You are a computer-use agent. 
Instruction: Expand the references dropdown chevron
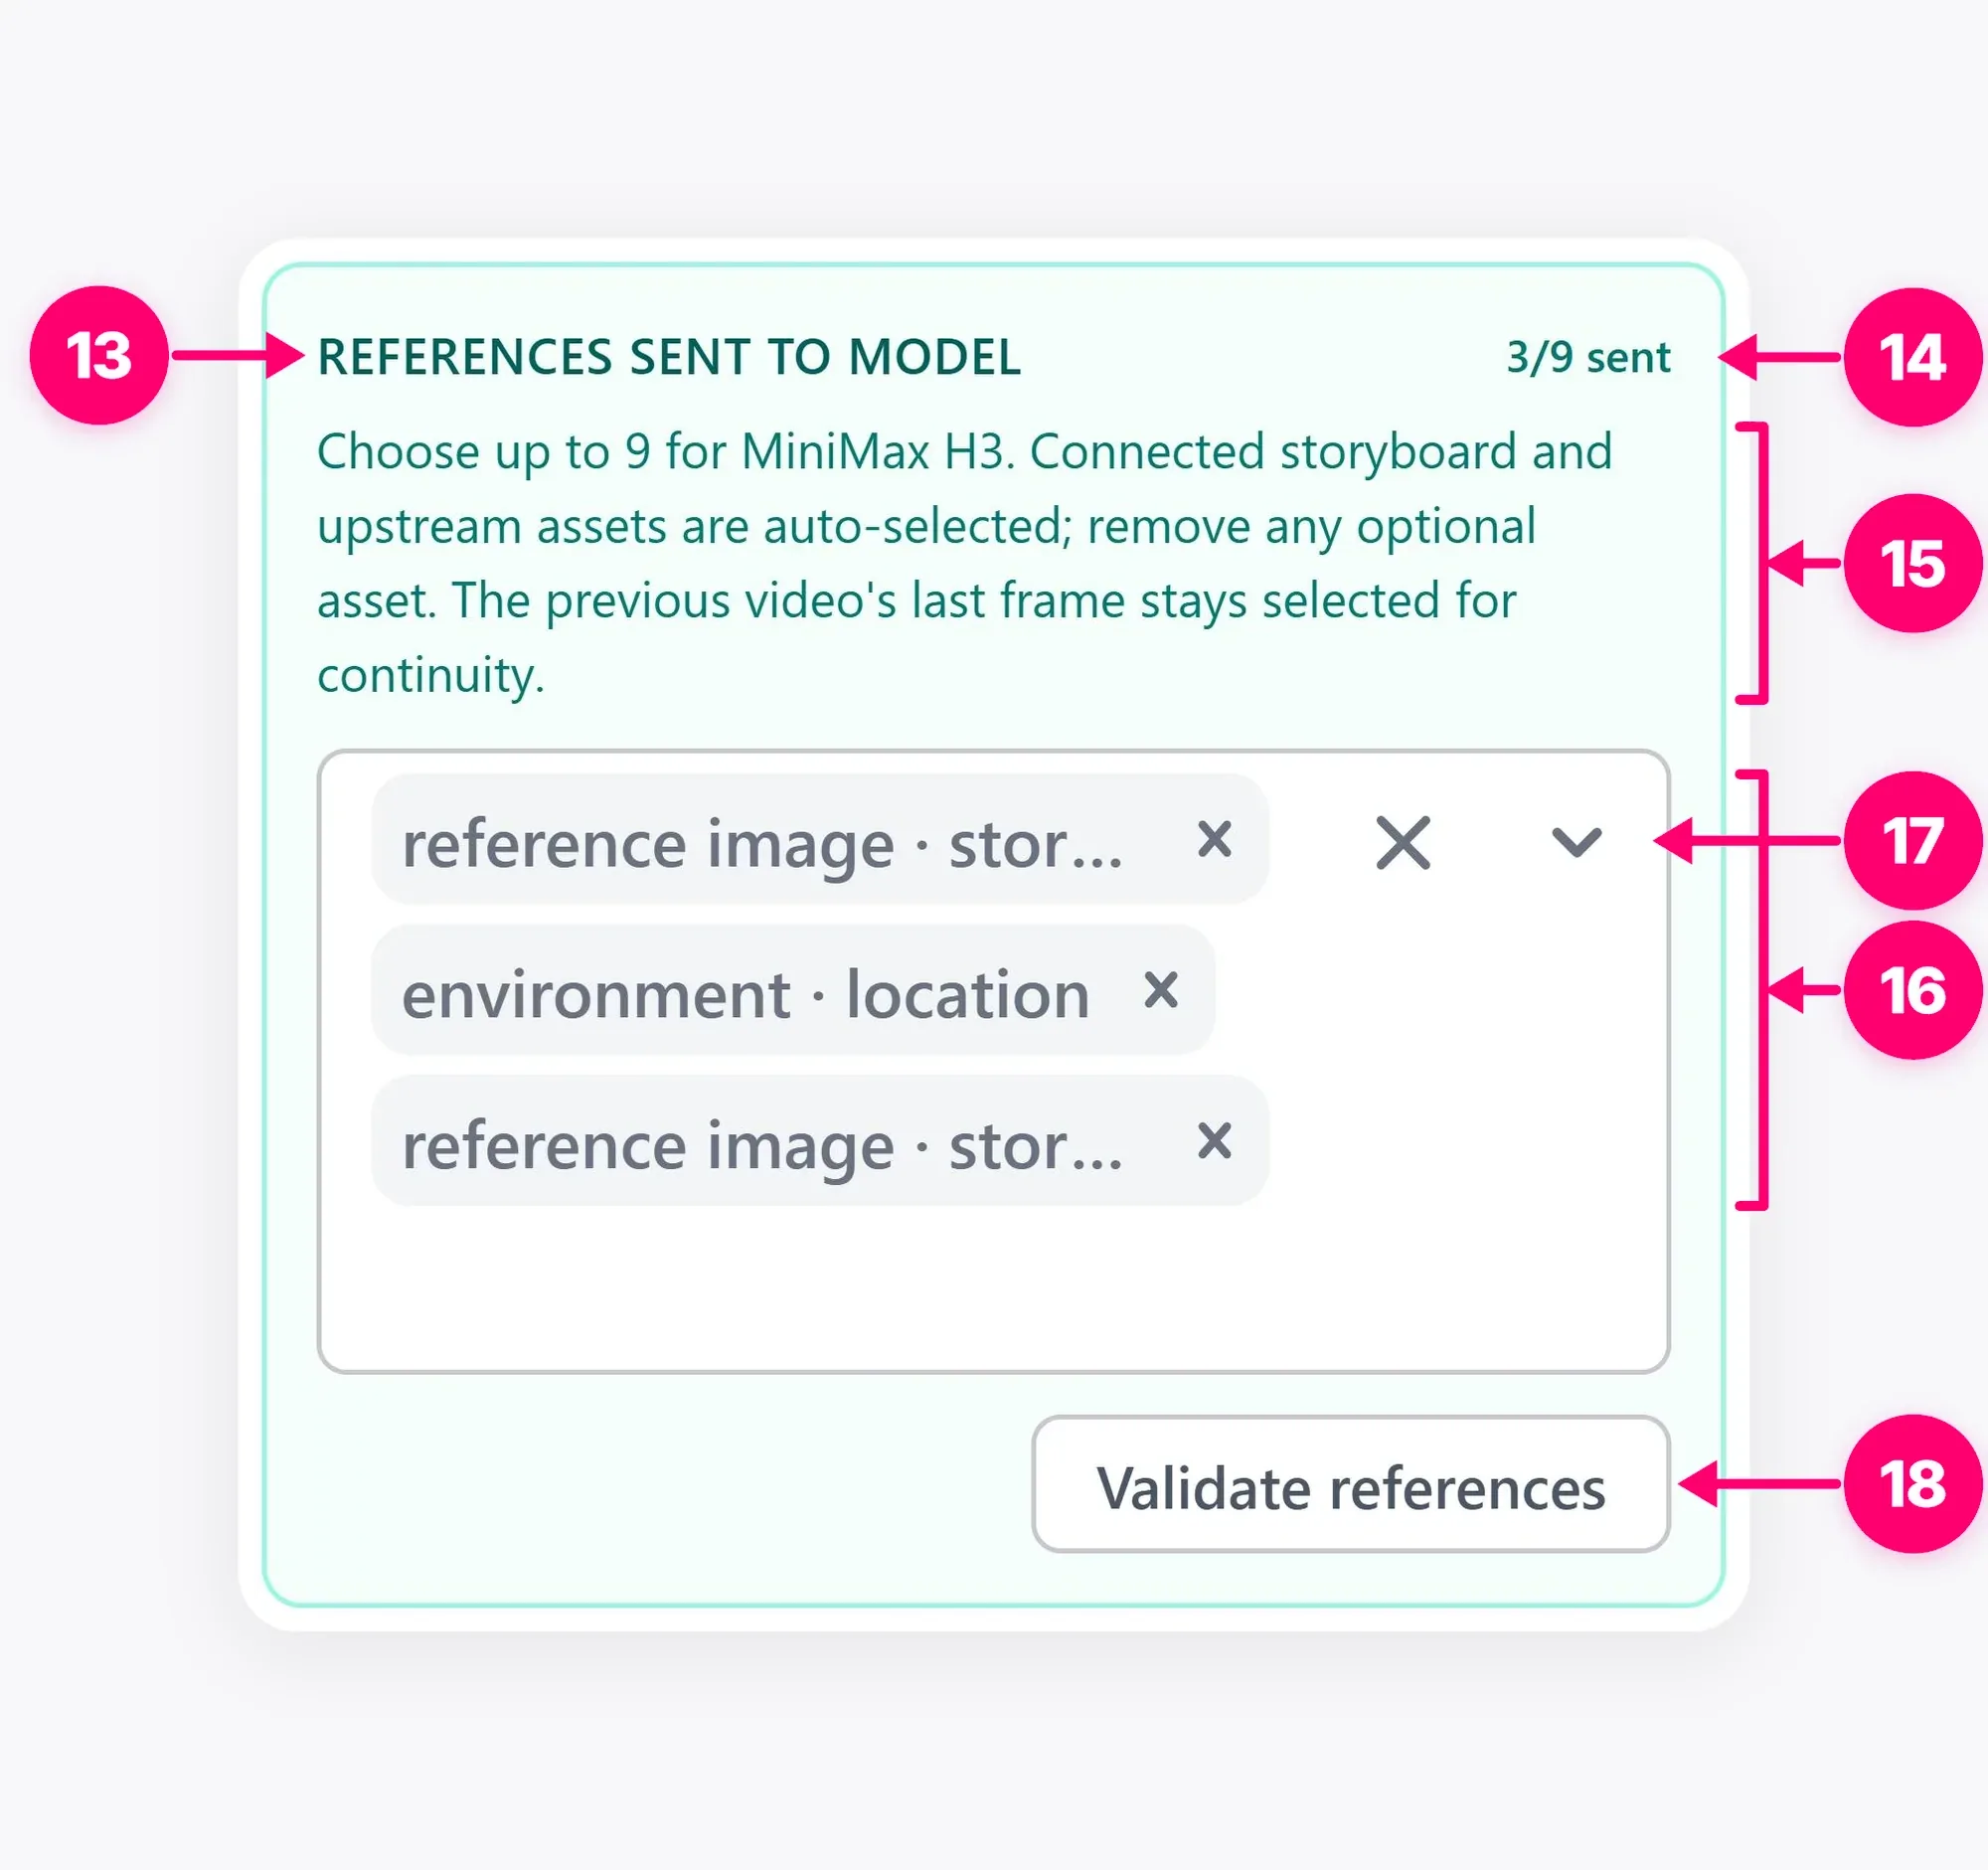click(1576, 843)
